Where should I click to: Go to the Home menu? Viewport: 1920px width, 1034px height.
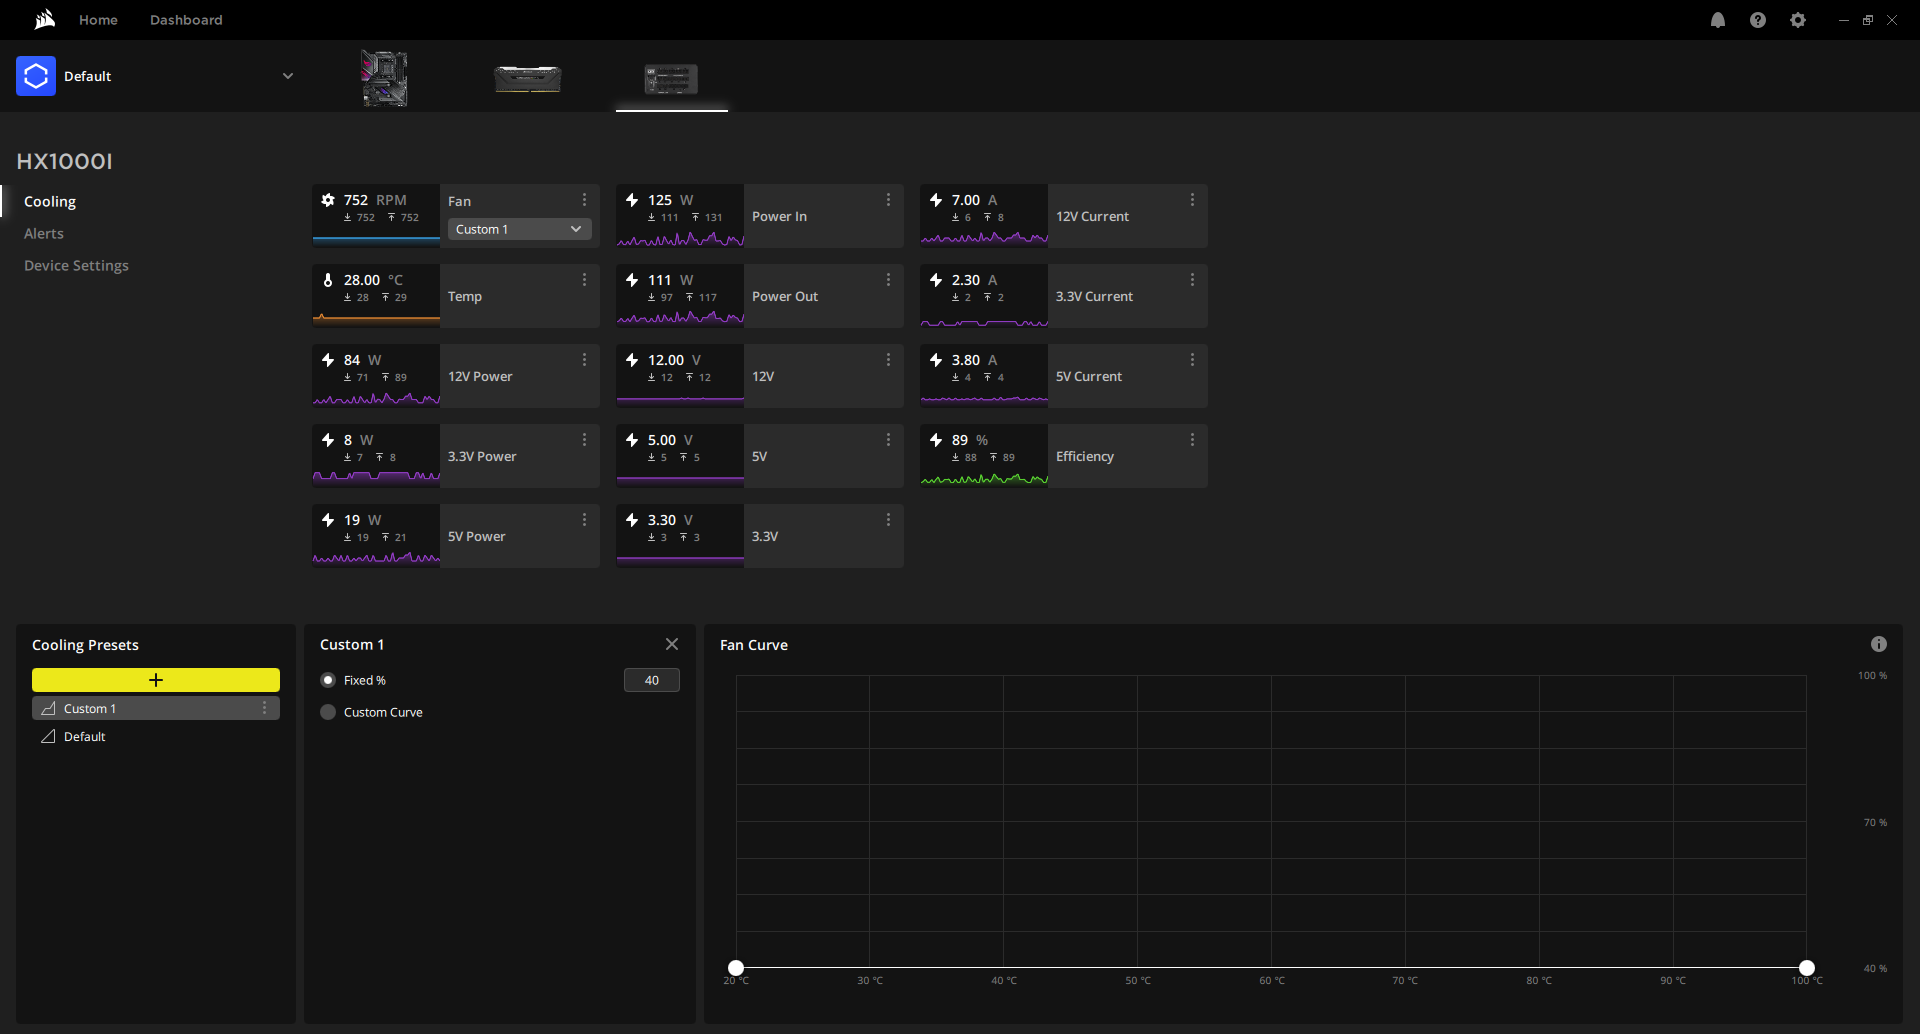pos(98,20)
